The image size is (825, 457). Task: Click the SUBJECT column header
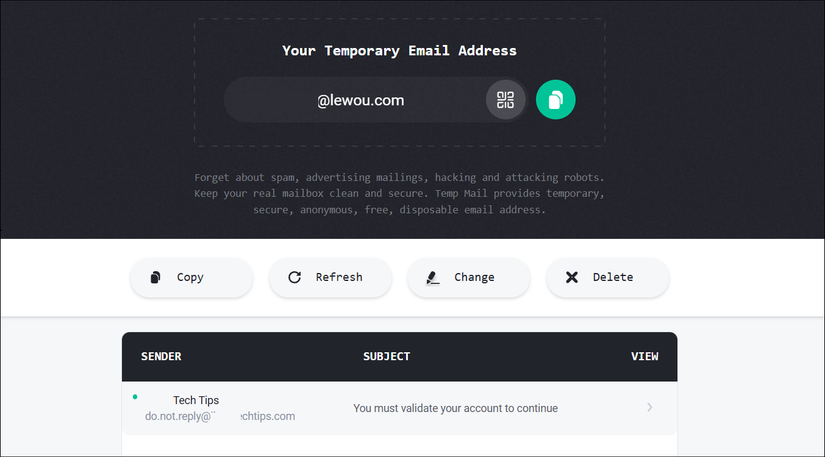(386, 356)
